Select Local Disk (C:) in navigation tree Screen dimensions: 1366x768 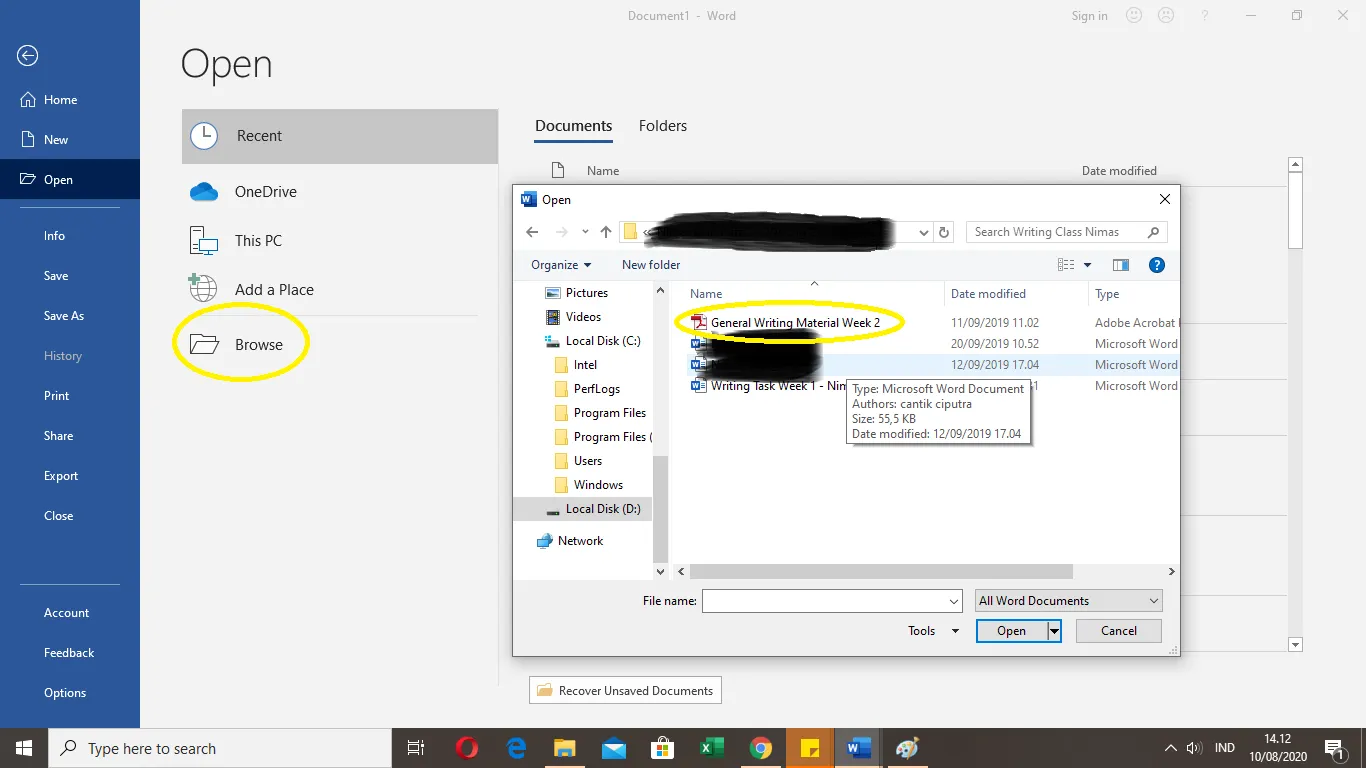tap(602, 341)
